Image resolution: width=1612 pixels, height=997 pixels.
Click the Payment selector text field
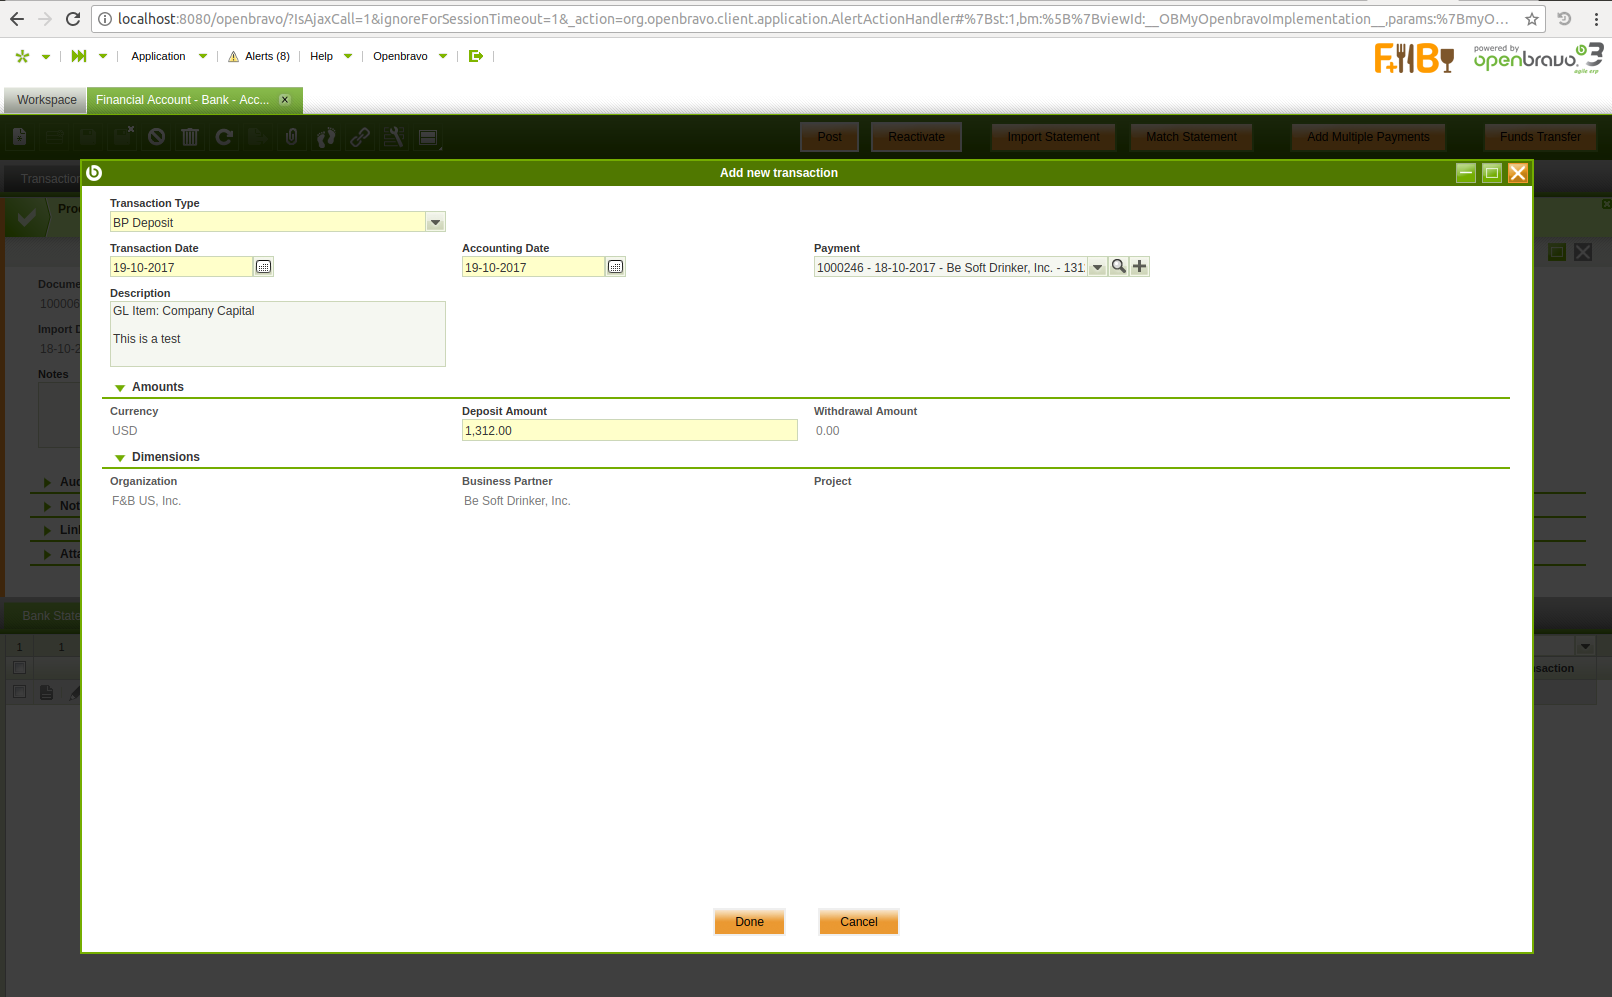(x=950, y=267)
